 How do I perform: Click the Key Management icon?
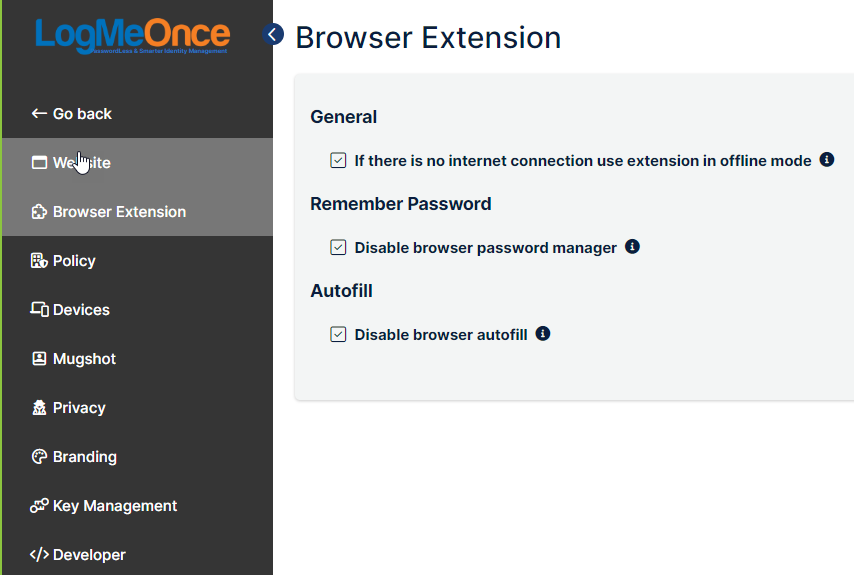point(39,505)
